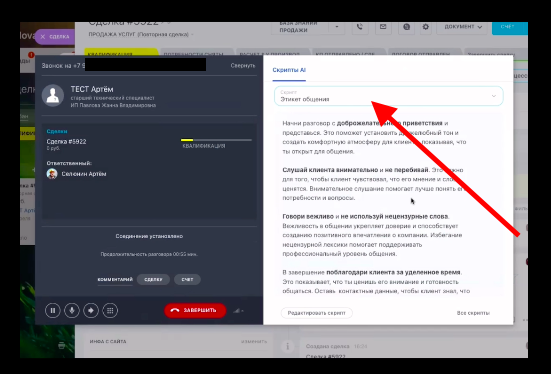This screenshot has width=551, height=374.
Task: Open the Все скрипты link
Action: pos(473,313)
